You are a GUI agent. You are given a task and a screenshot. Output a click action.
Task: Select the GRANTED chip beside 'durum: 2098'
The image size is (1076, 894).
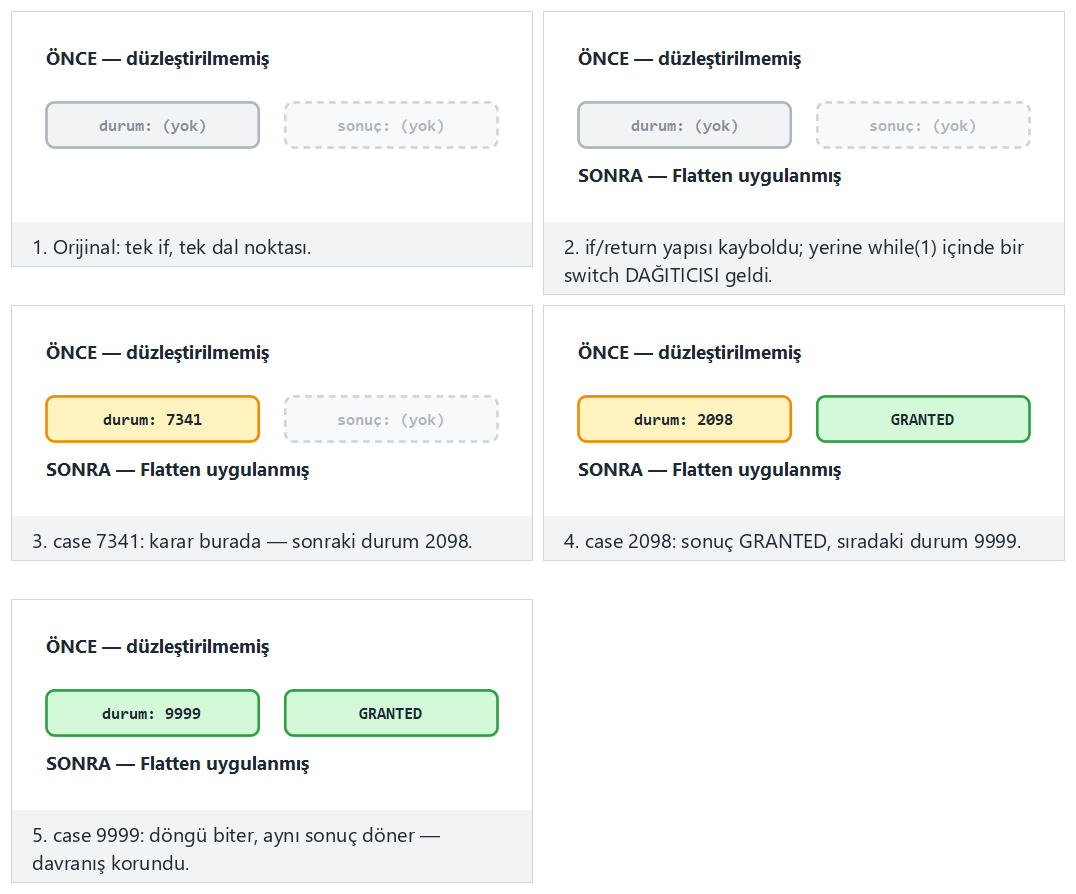click(923, 419)
